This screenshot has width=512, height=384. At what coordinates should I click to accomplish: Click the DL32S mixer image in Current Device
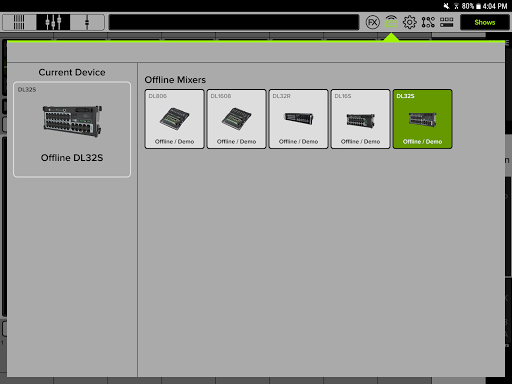coord(72,121)
